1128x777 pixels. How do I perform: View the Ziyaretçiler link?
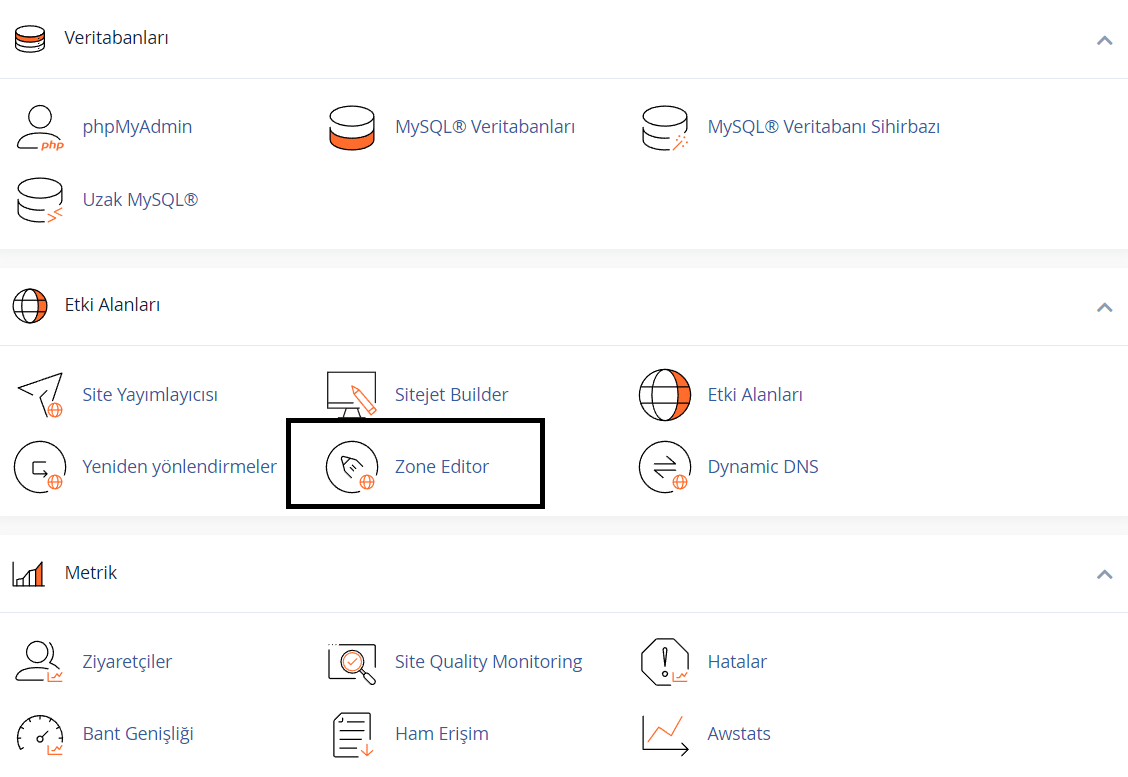[x=127, y=662]
